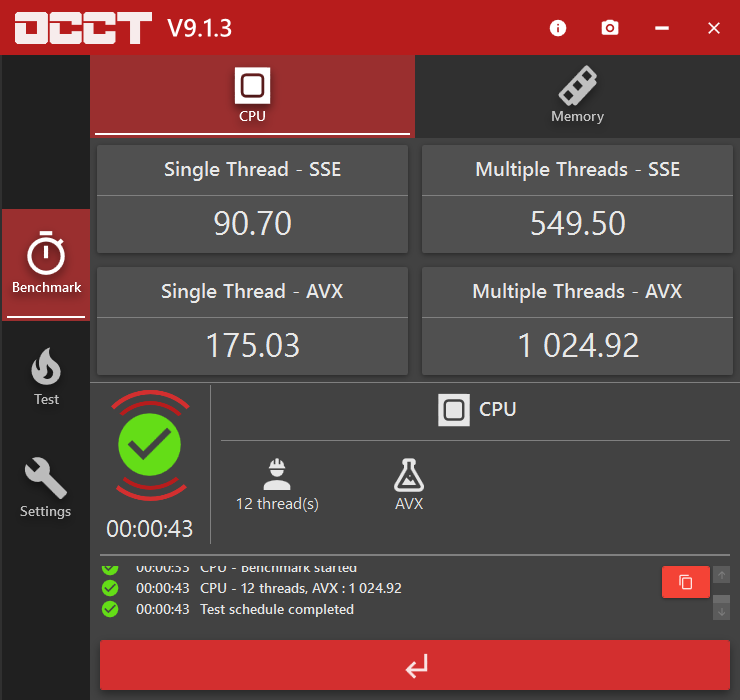Viewport: 740px width, 700px height.
Task: Click the green checkmark status indicator
Action: tap(150, 445)
